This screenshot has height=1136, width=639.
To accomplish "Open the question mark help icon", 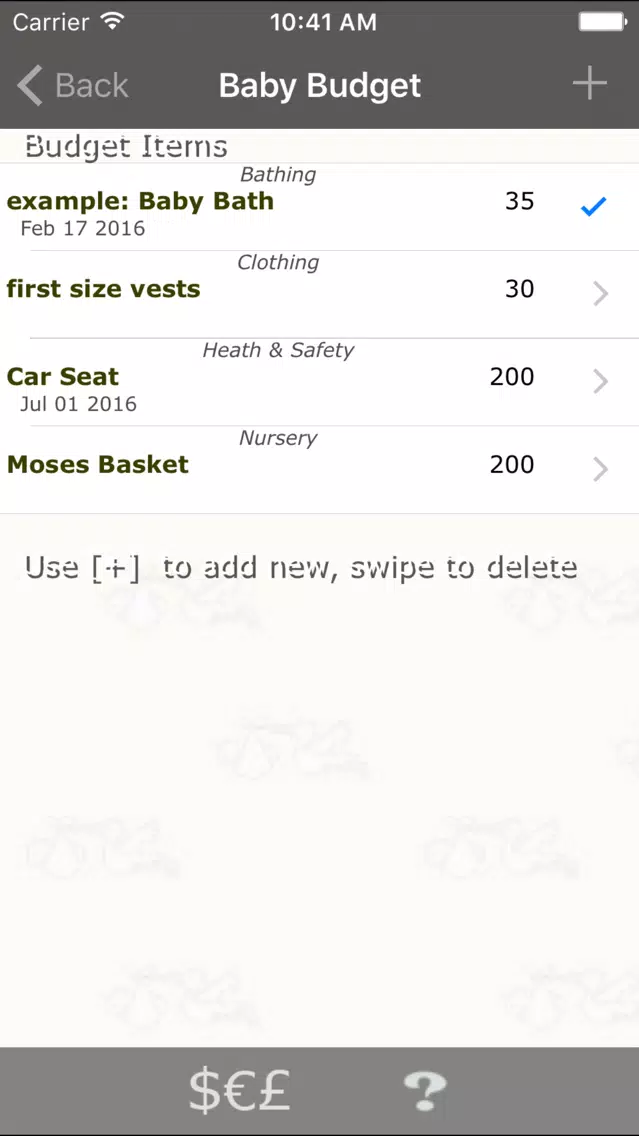I will (425, 1091).
